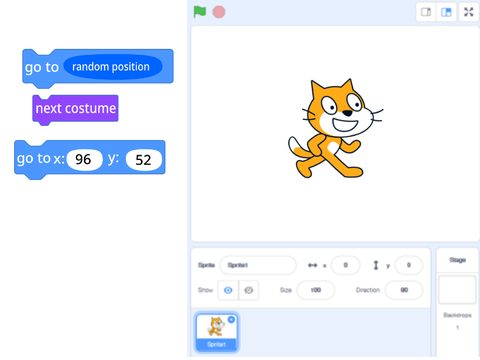Enter full screen stage mode
Screen dimensions: 480x360
tap(469, 12)
